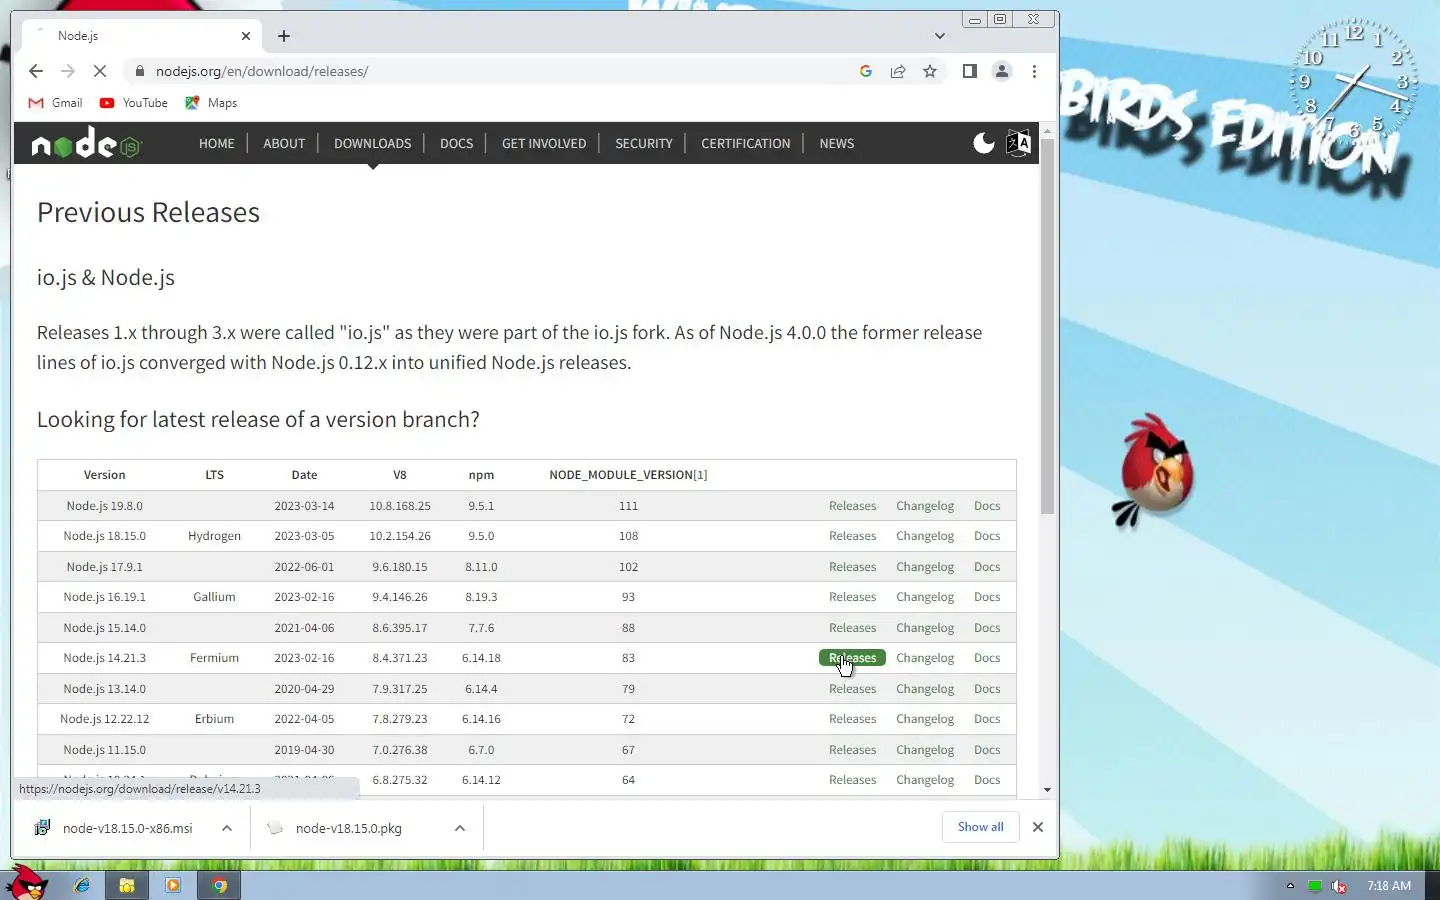
Task: Open Chrome side panel icon
Action: click(969, 71)
